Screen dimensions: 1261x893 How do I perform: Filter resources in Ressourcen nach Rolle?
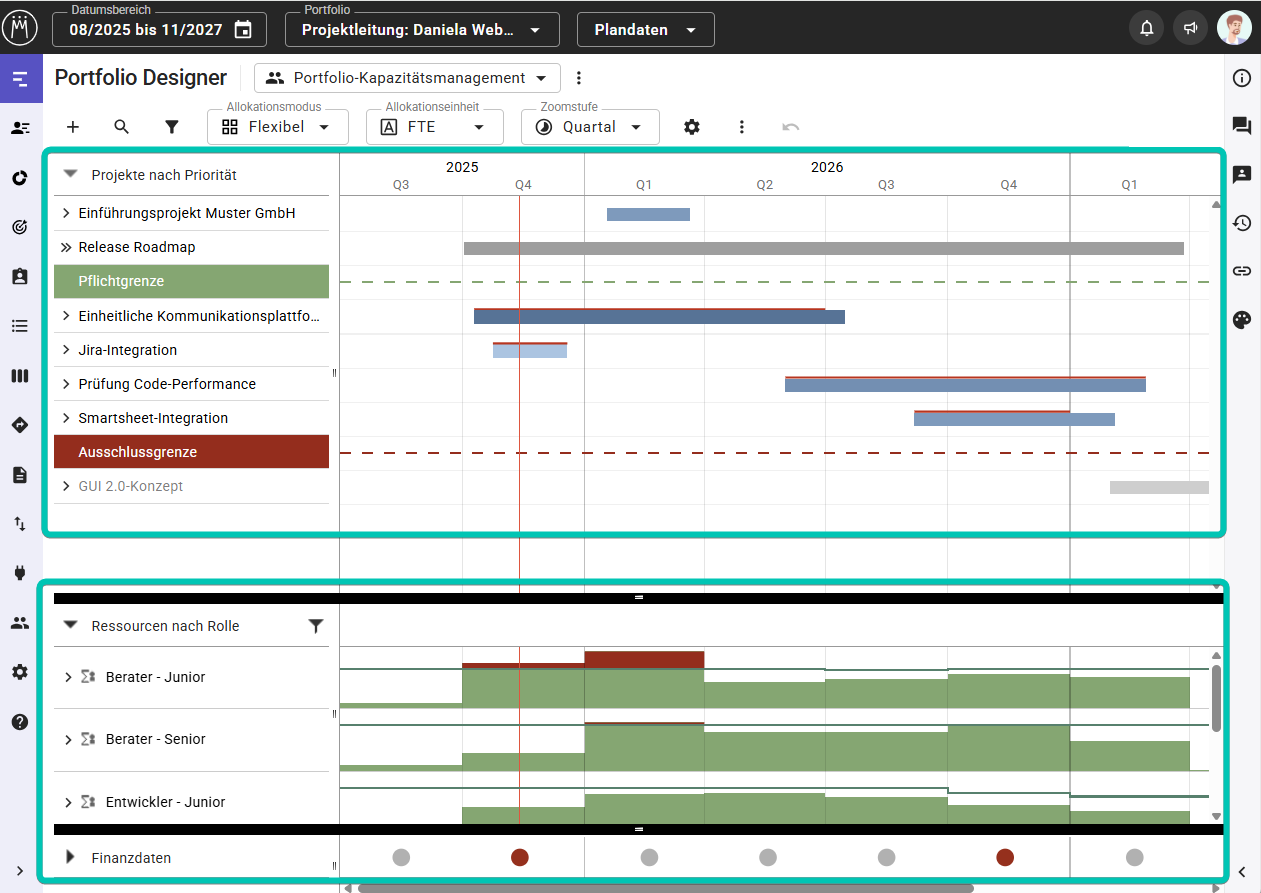(x=316, y=626)
